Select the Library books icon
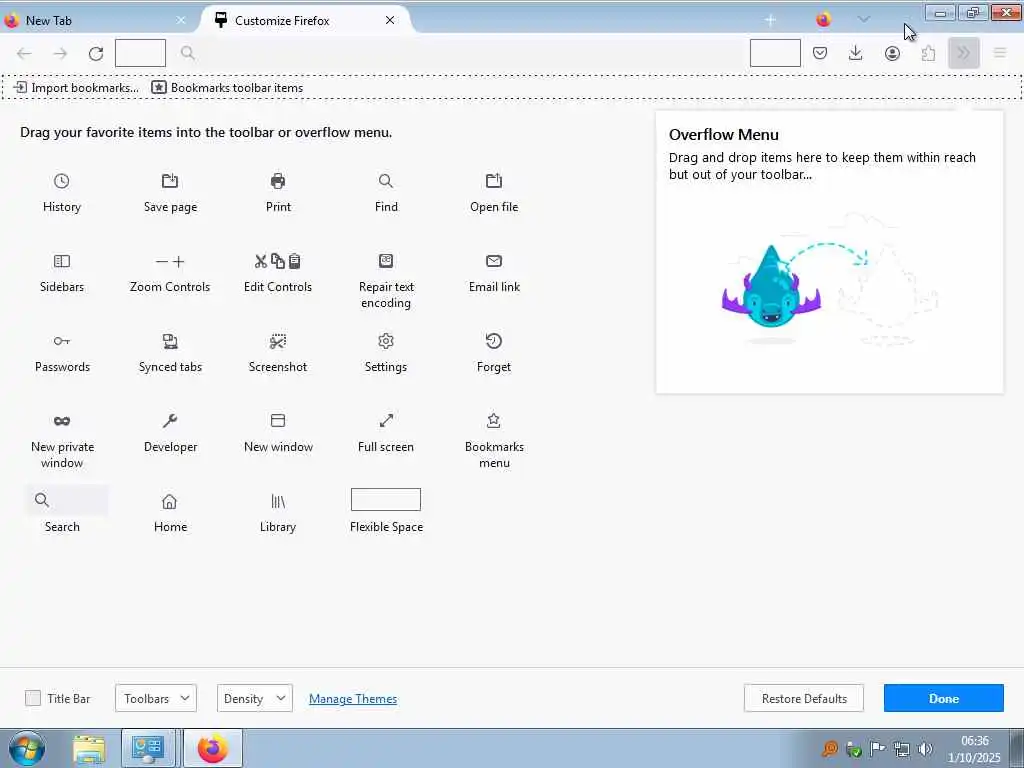Viewport: 1024px width, 768px height. tap(278, 502)
